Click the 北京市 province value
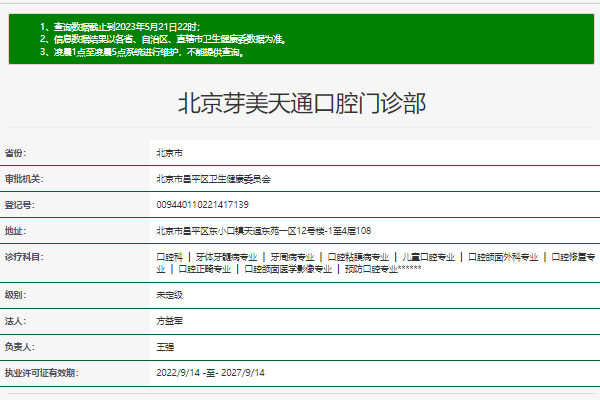600x400 pixels. (170, 153)
